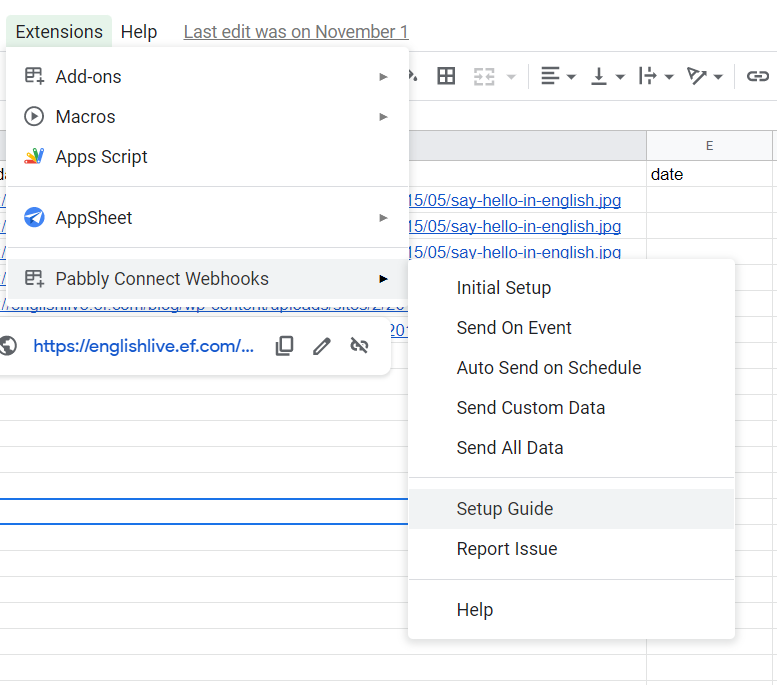
Task: Click the borders toolbar icon
Action: [446, 76]
